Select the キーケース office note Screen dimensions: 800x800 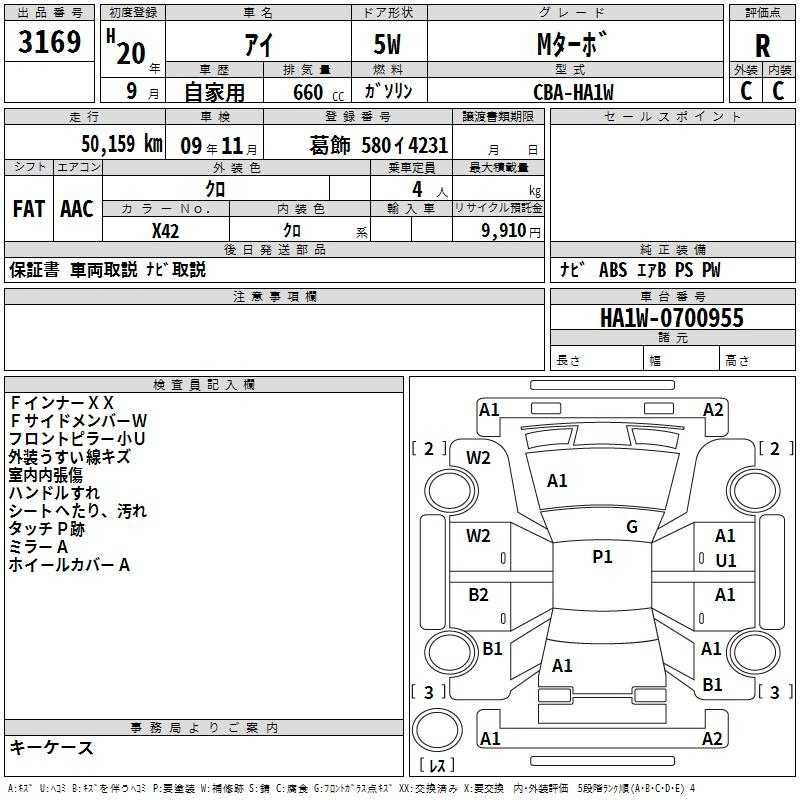[x=52, y=748]
